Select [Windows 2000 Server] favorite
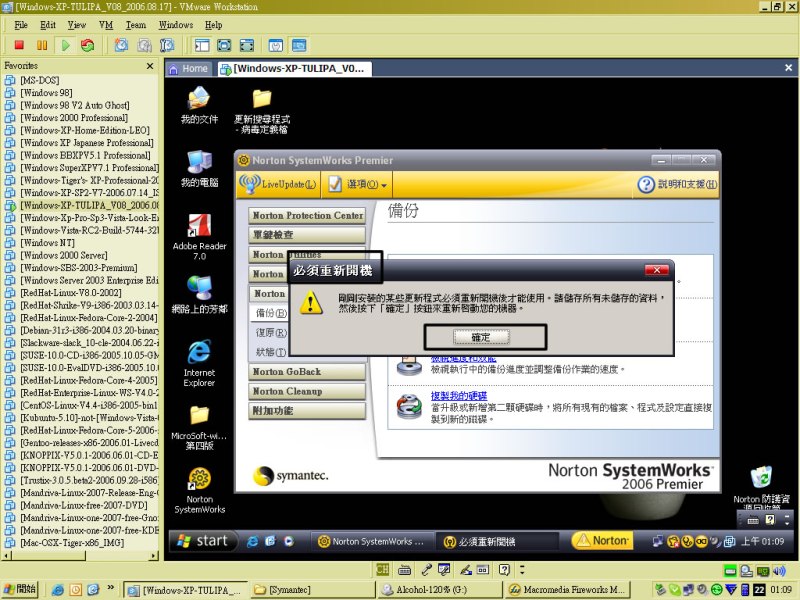 (x=64, y=255)
